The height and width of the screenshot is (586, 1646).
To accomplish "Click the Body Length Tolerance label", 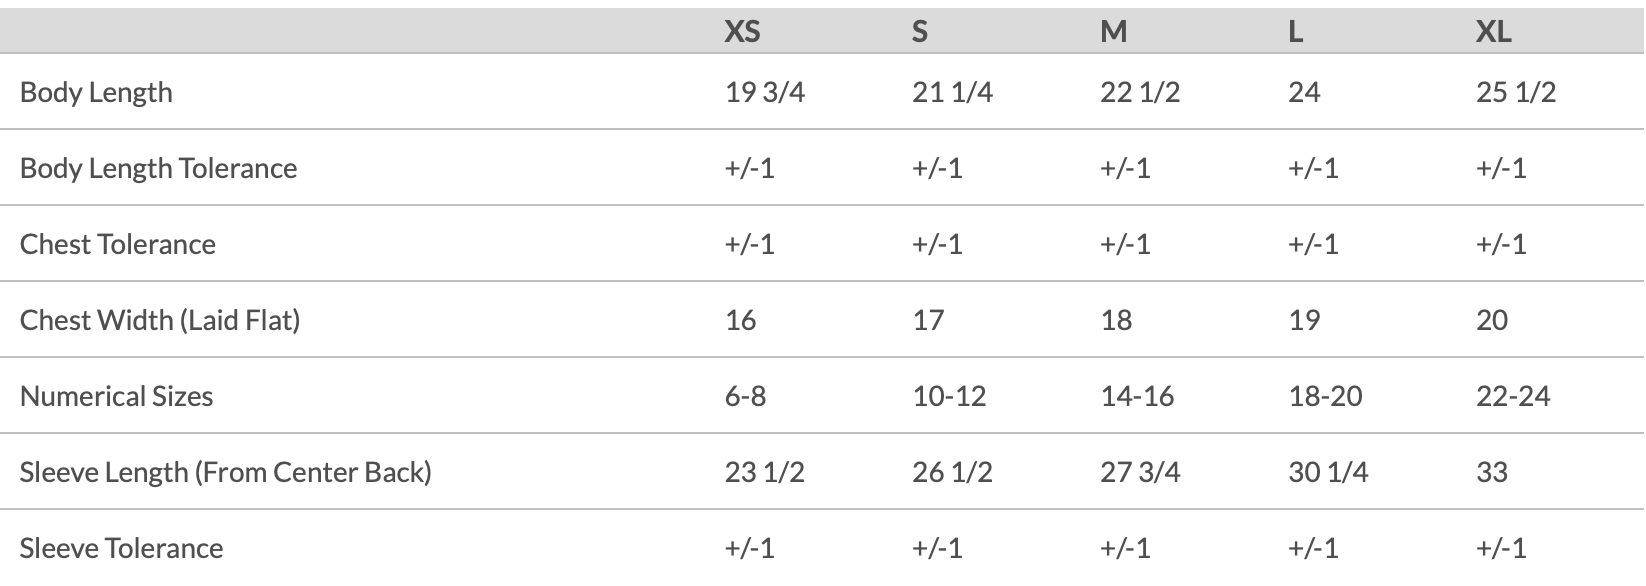I will point(158,168).
